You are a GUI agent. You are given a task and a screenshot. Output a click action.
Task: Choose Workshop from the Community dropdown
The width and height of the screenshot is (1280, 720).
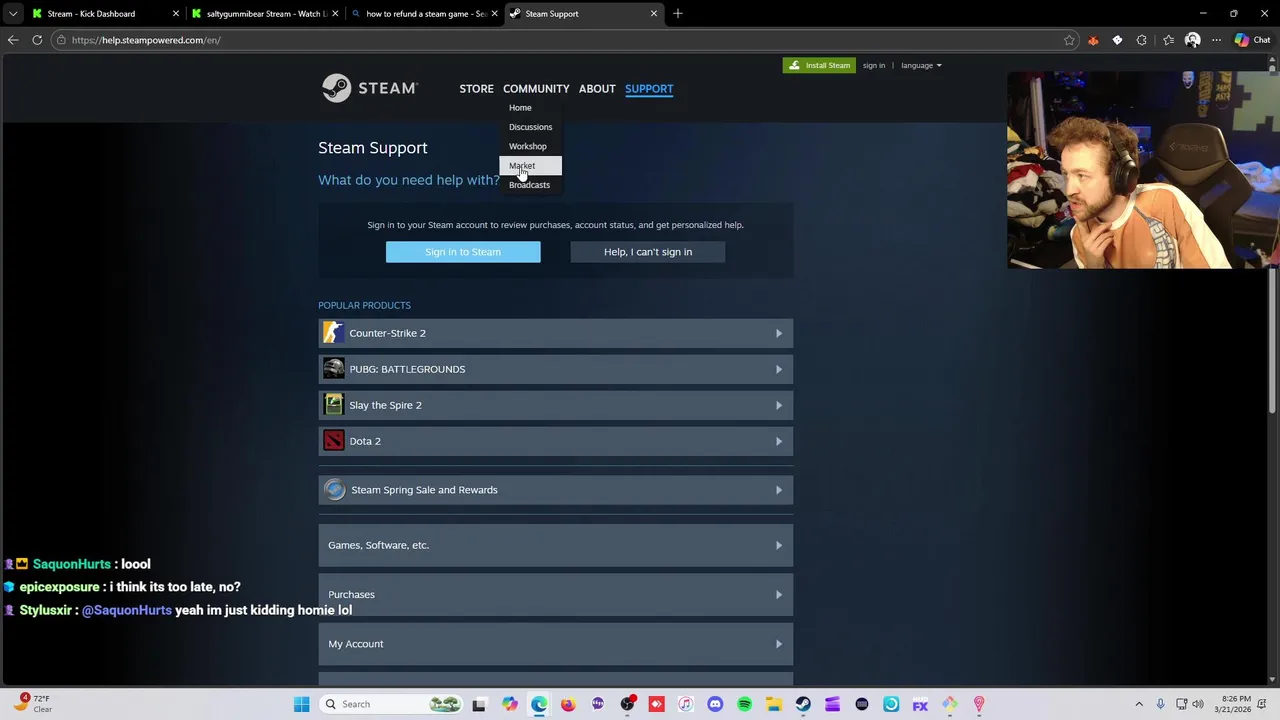(x=527, y=146)
